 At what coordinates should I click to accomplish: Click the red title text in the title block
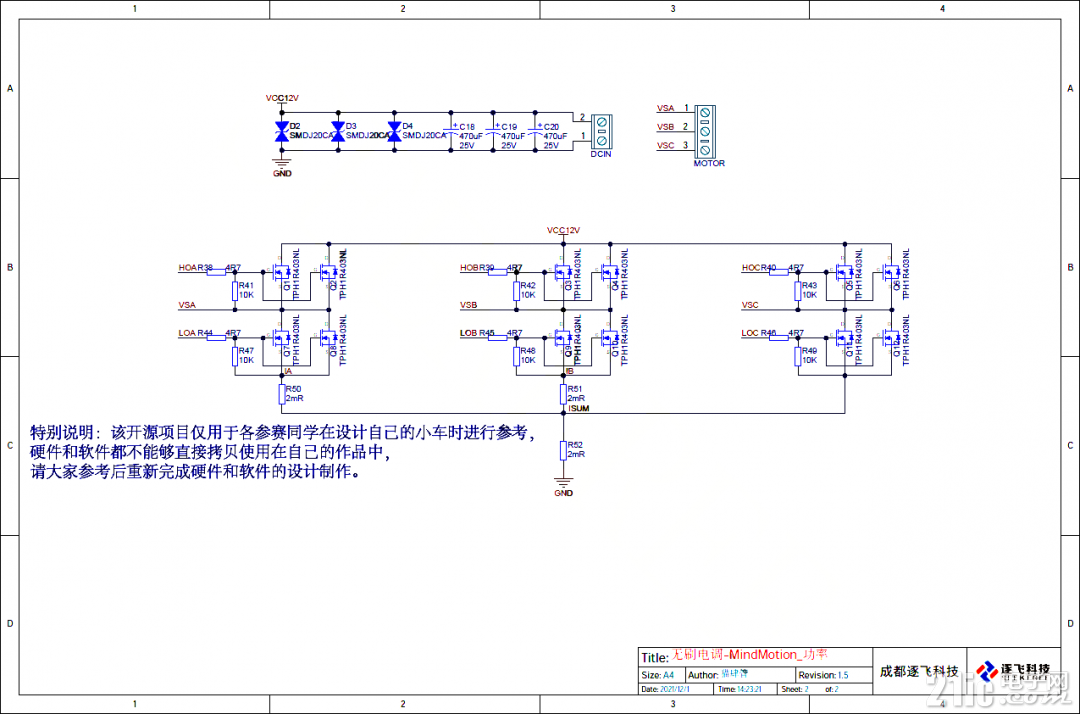[x=750, y=655]
